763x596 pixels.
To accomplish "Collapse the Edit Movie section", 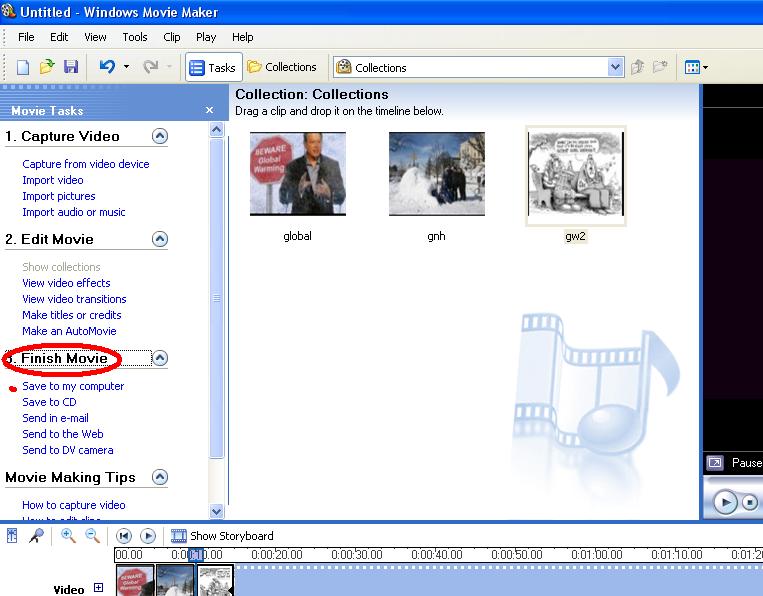I will (160, 239).
